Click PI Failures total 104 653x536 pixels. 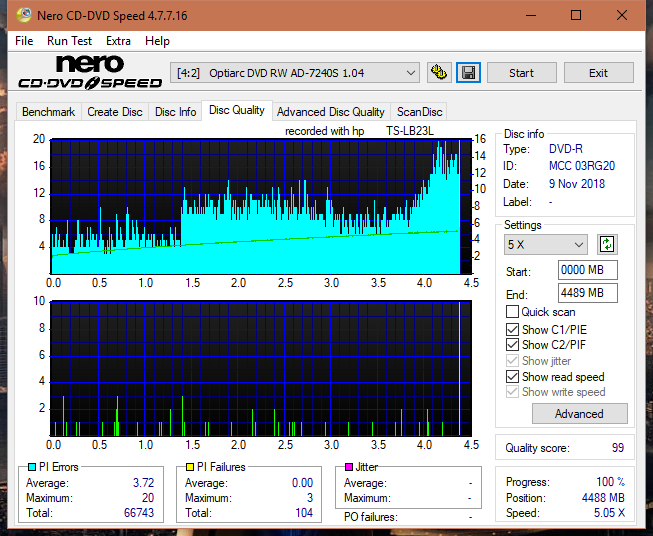304,513
